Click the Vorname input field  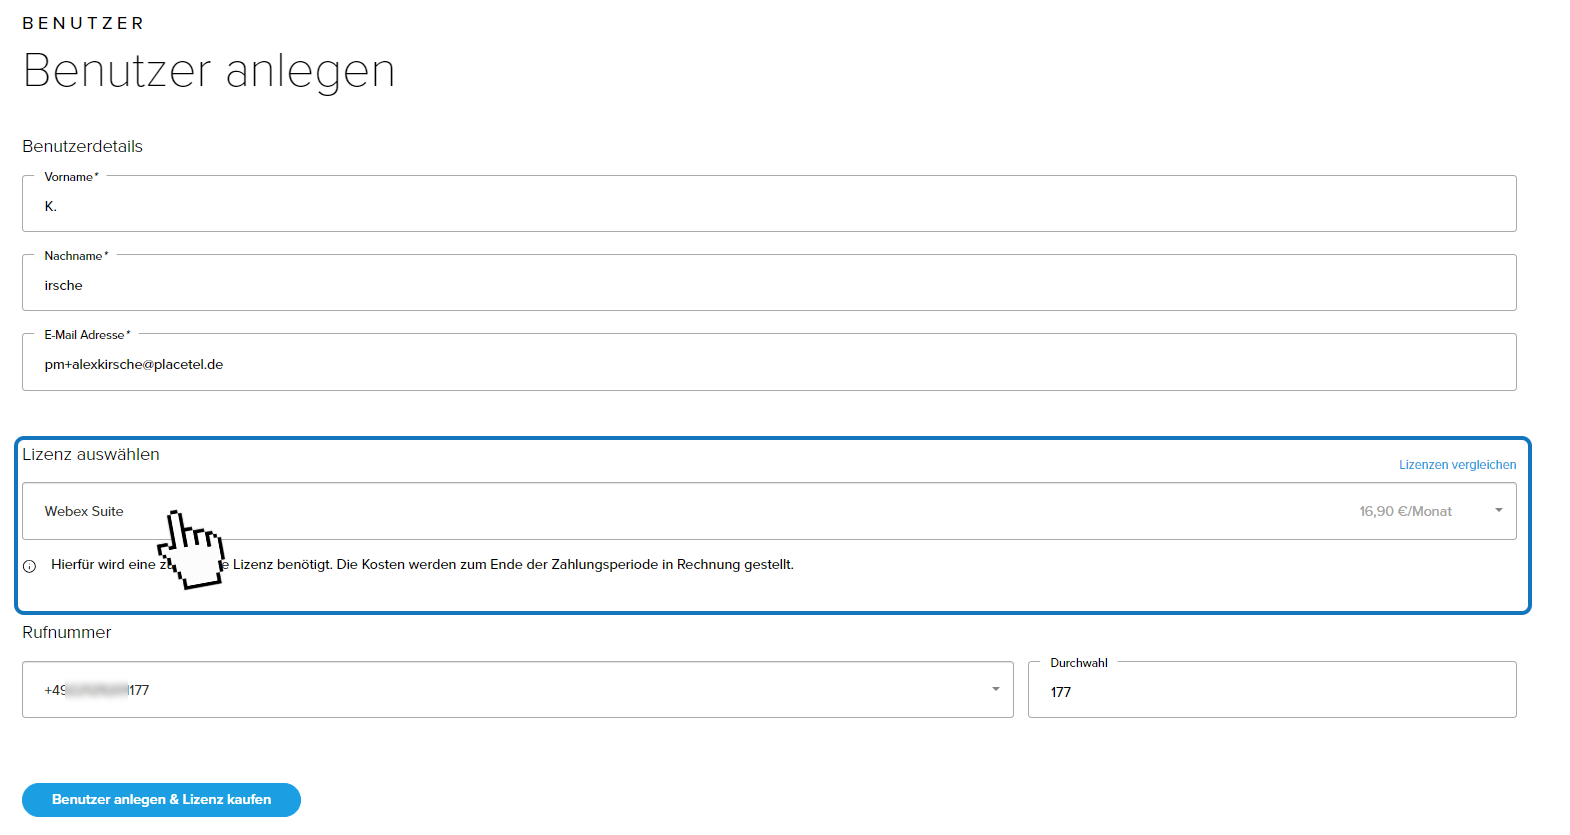pyautogui.click(x=769, y=204)
